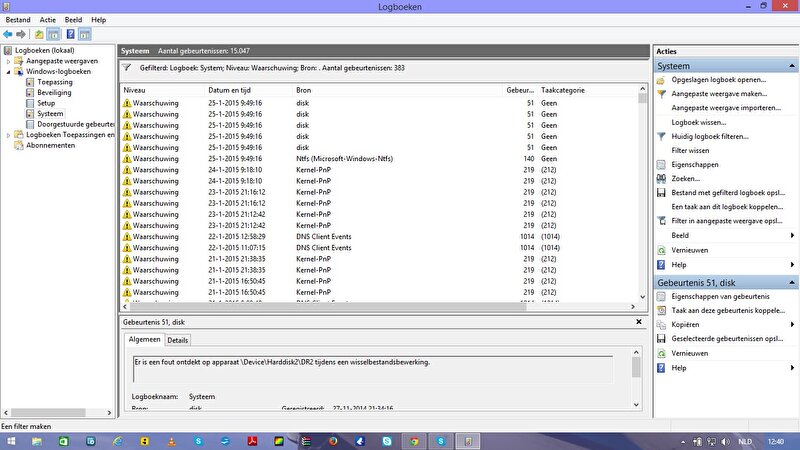
Task: Expand the Beeld submenu in Acties
Action: click(791, 235)
